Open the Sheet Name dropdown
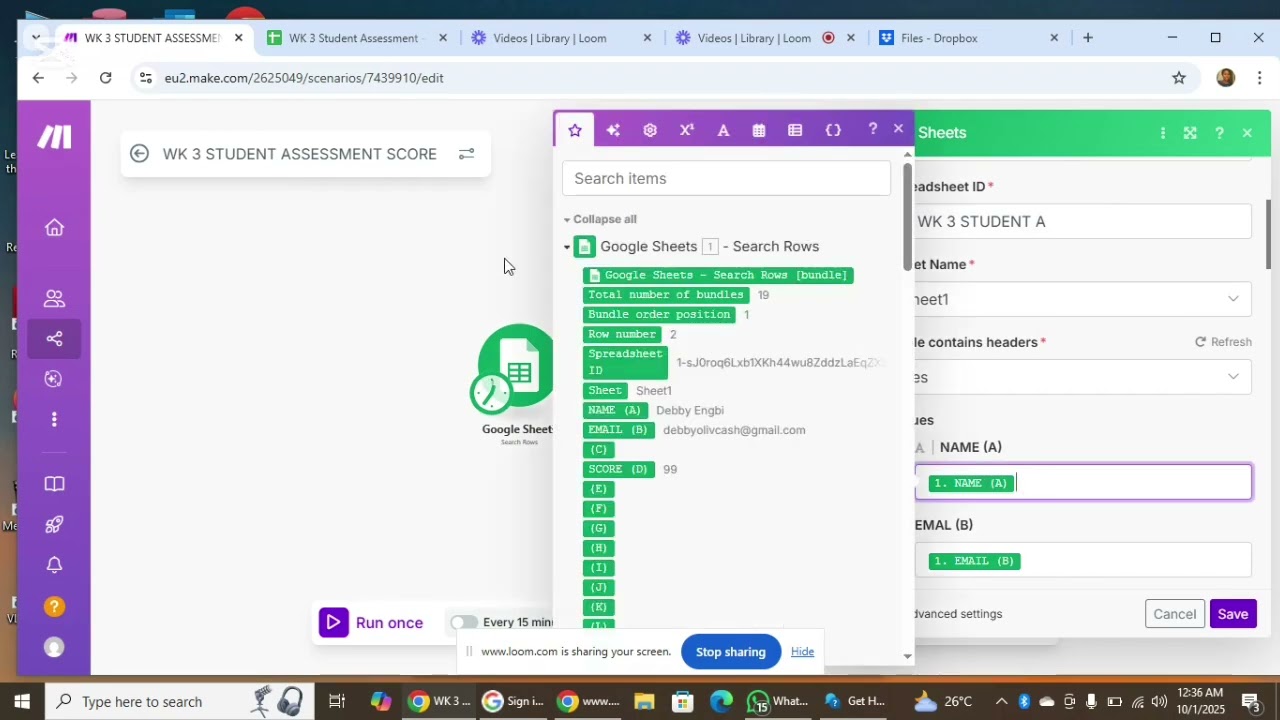 tap(1083, 299)
